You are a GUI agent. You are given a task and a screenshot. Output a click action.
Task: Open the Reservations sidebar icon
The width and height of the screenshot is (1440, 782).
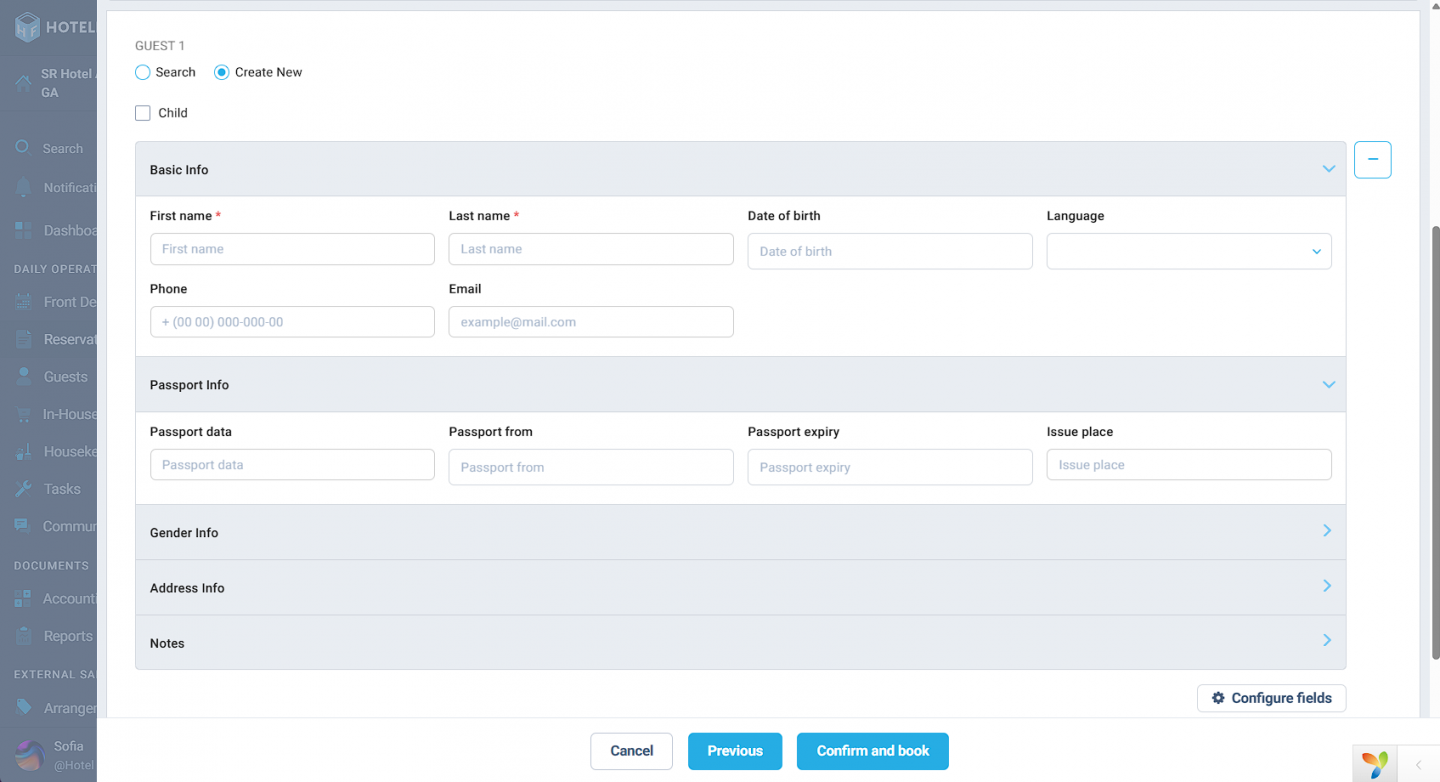(x=23, y=339)
